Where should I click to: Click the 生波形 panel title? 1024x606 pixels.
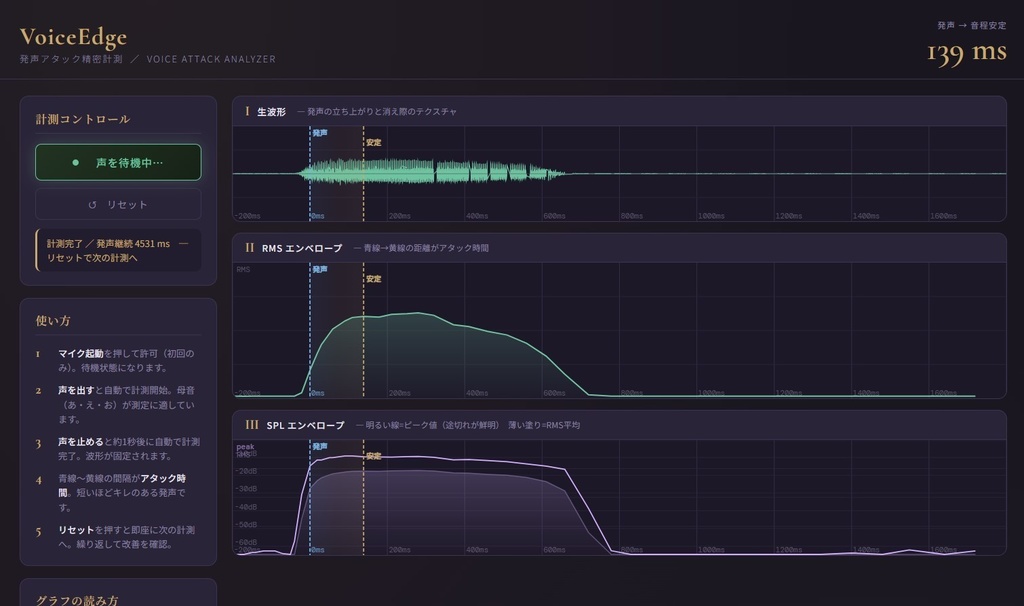pos(272,112)
